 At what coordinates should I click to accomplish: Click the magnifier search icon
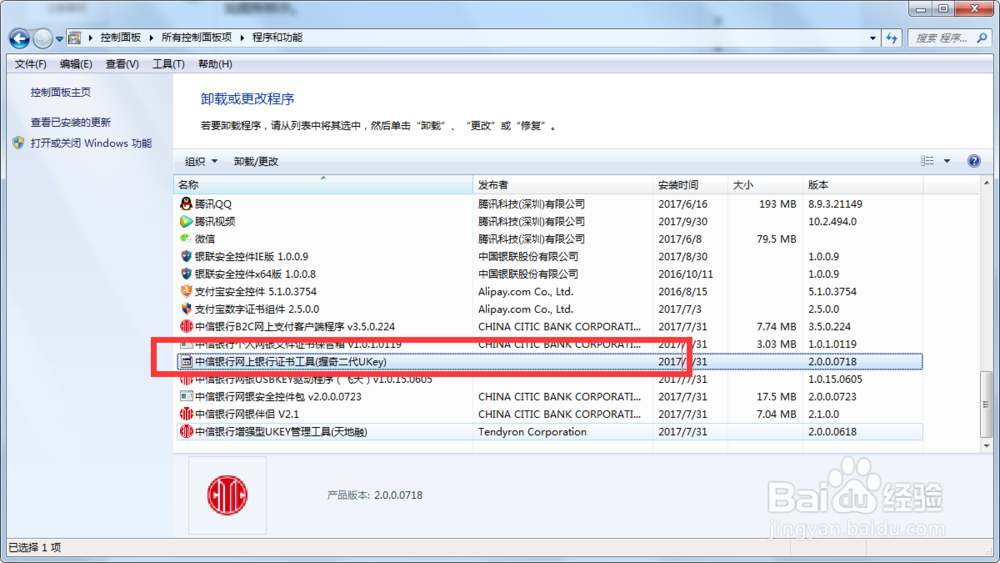tap(982, 38)
